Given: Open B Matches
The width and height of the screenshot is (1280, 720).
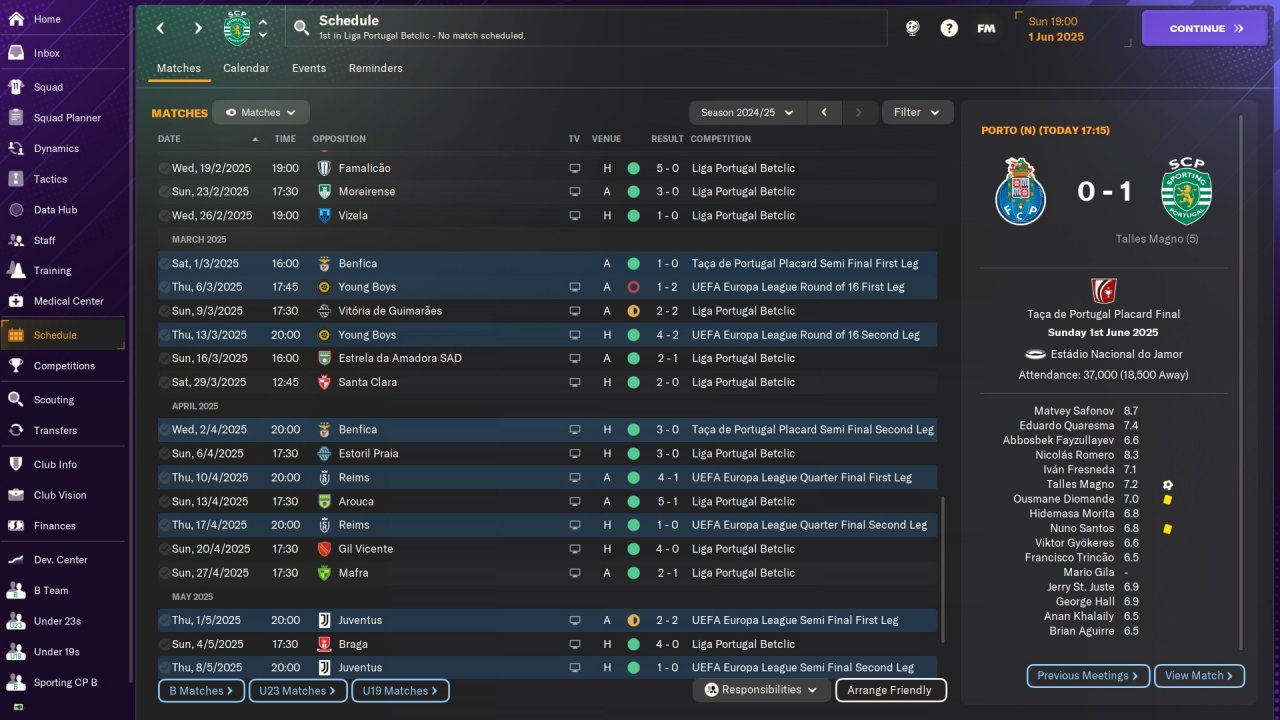Looking at the screenshot, I should (x=201, y=691).
